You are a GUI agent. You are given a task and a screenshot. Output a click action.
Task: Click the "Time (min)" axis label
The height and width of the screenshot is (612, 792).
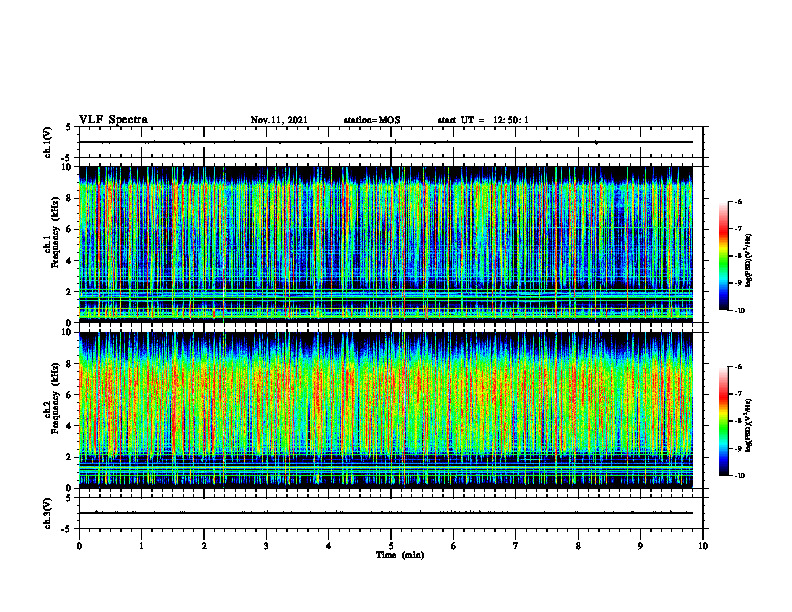click(400, 555)
